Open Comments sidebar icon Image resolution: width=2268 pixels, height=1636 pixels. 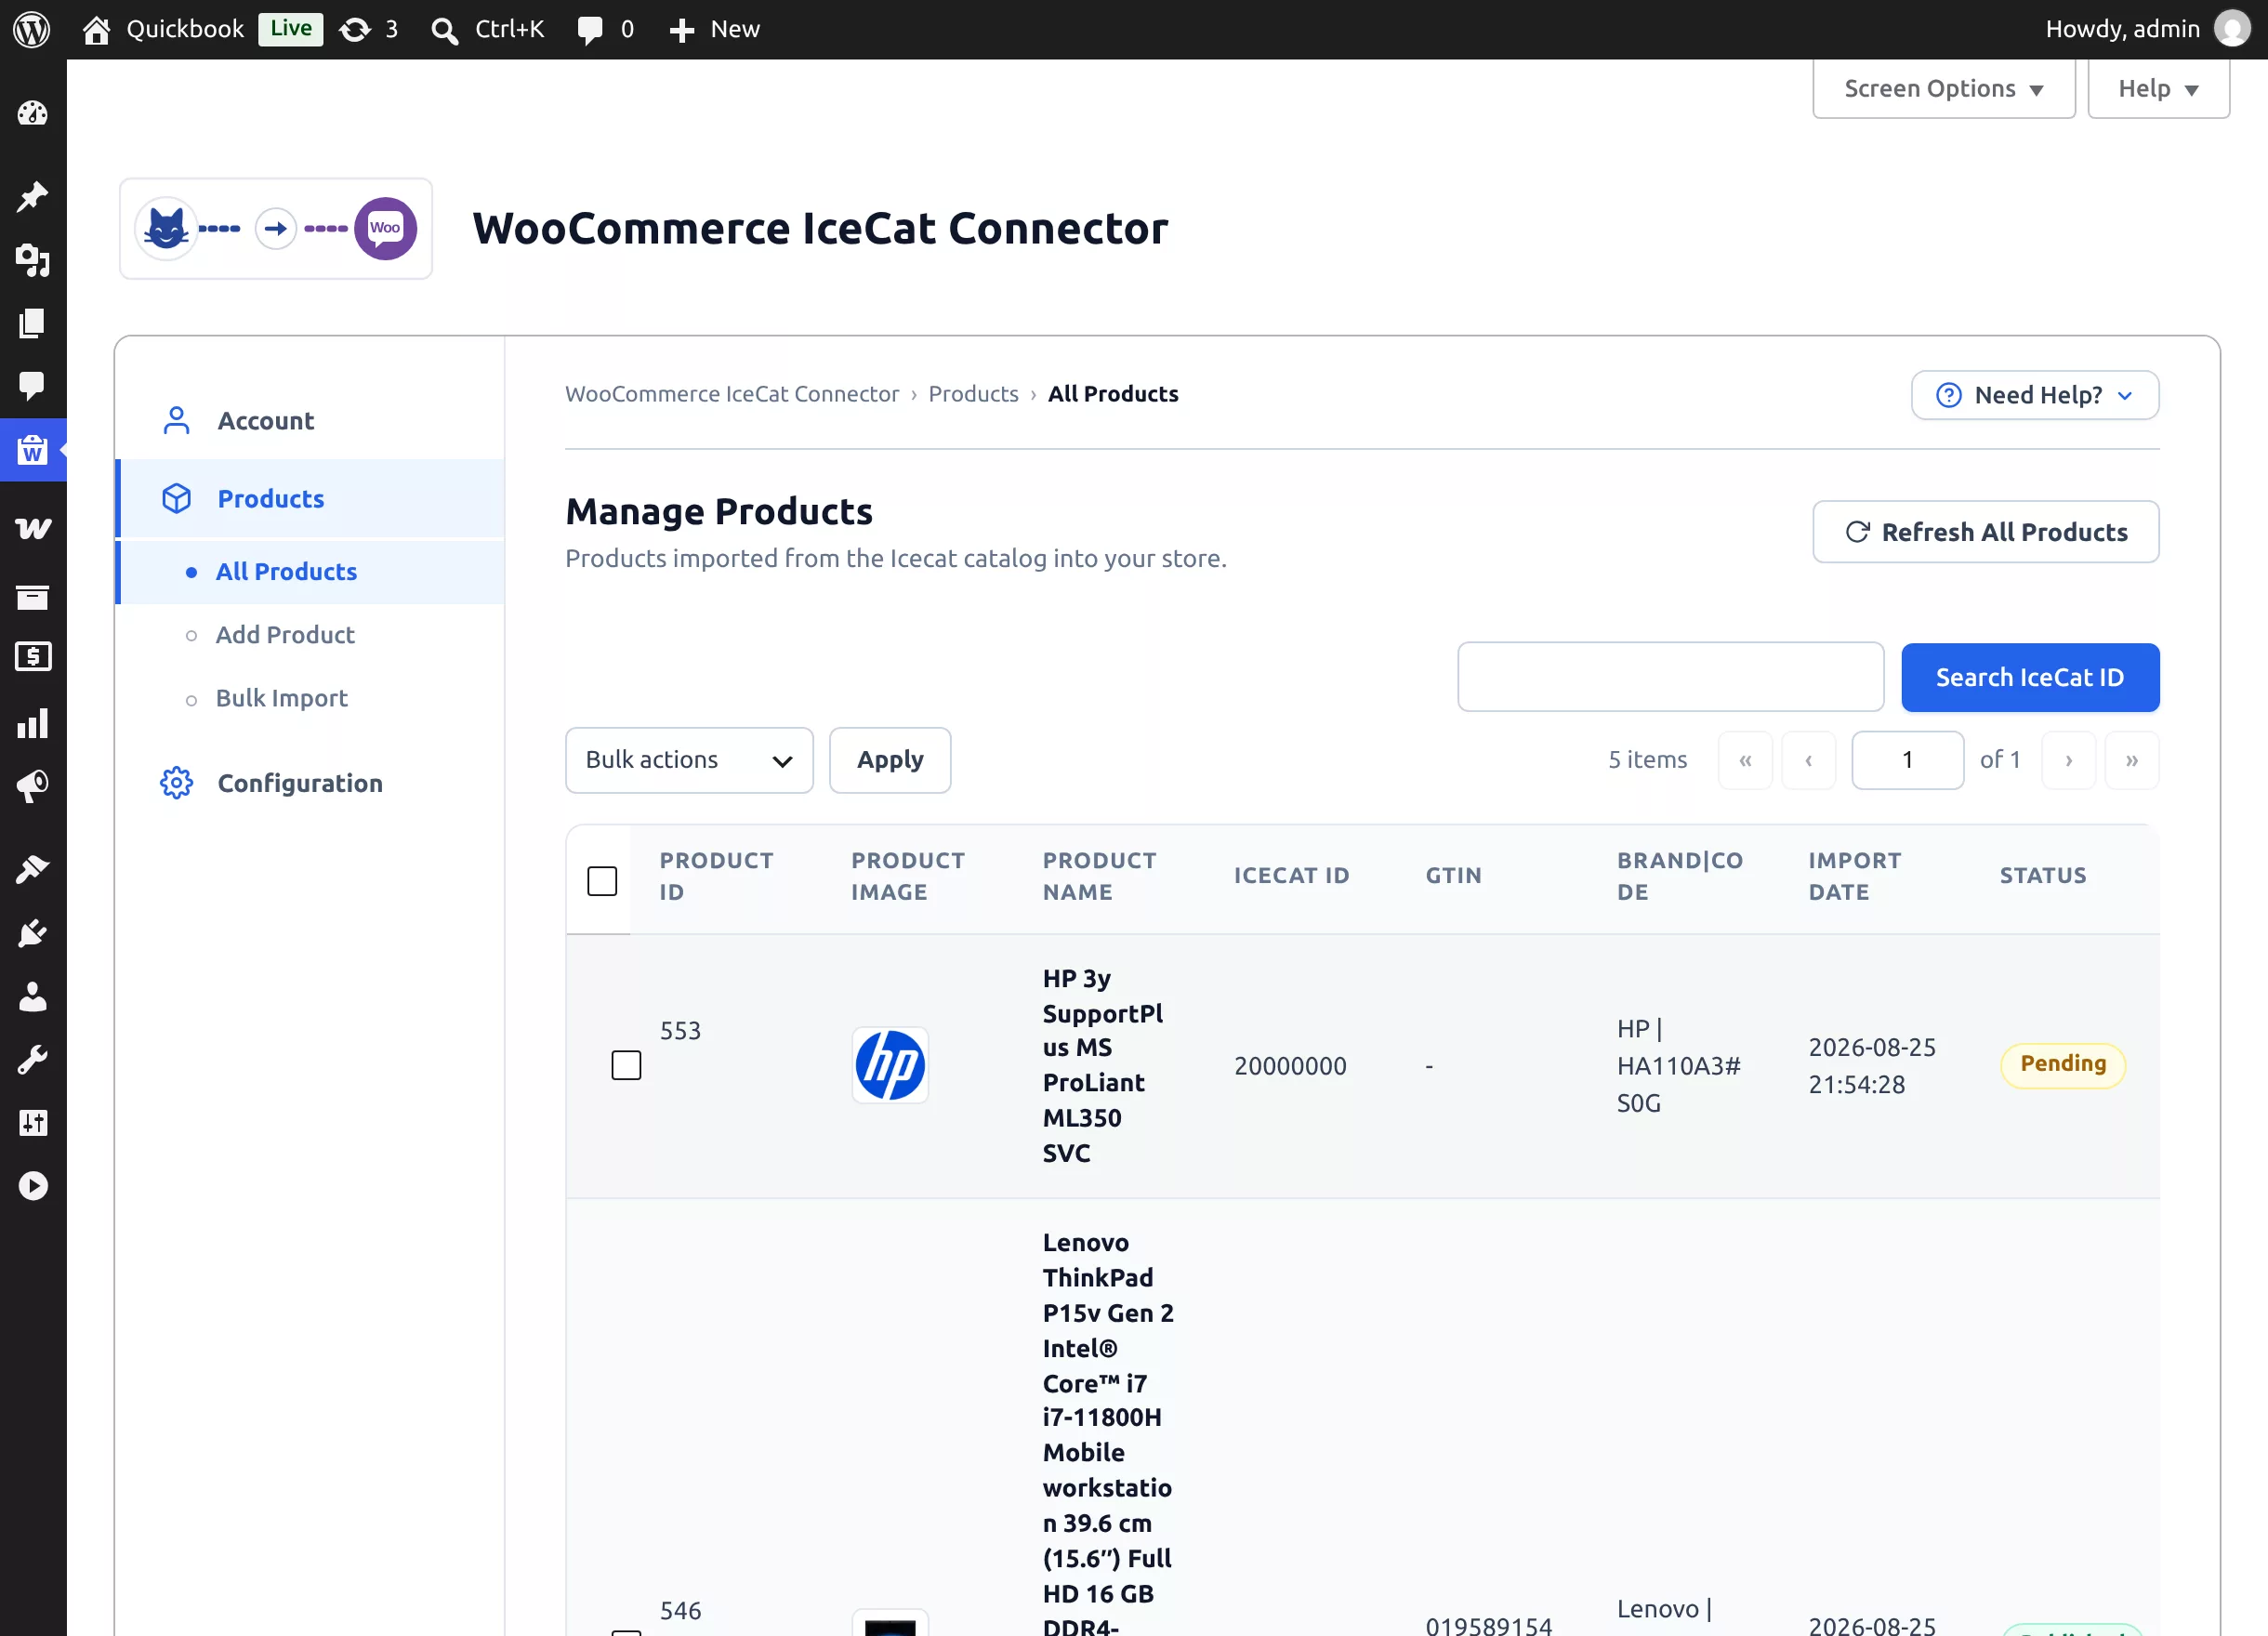pyautogui.click(x=32, y=386)
